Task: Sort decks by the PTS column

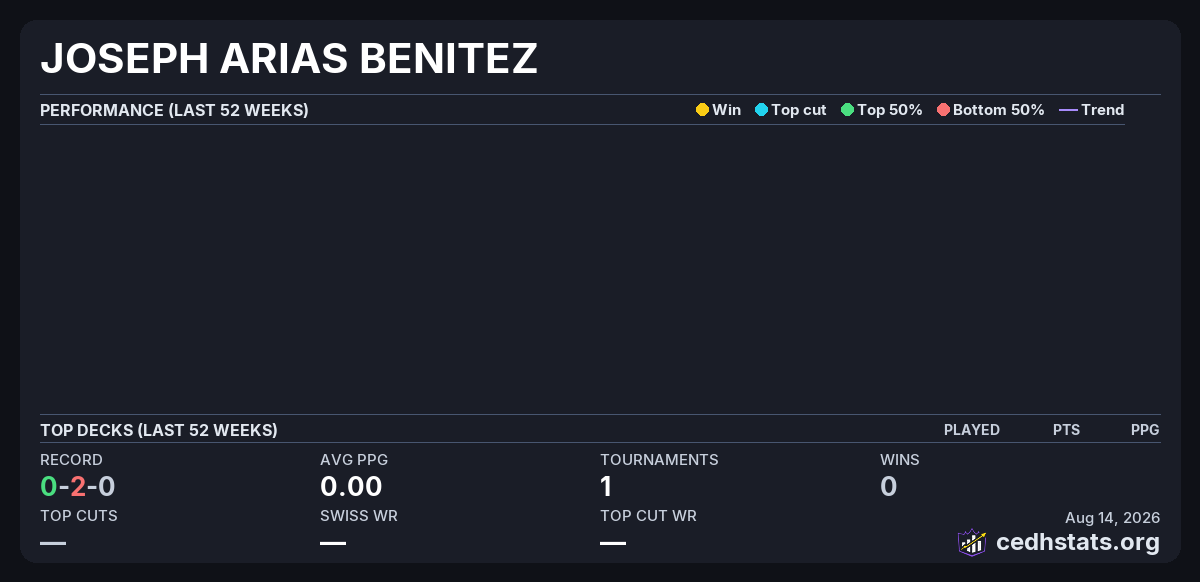Action: [1066, 430]
